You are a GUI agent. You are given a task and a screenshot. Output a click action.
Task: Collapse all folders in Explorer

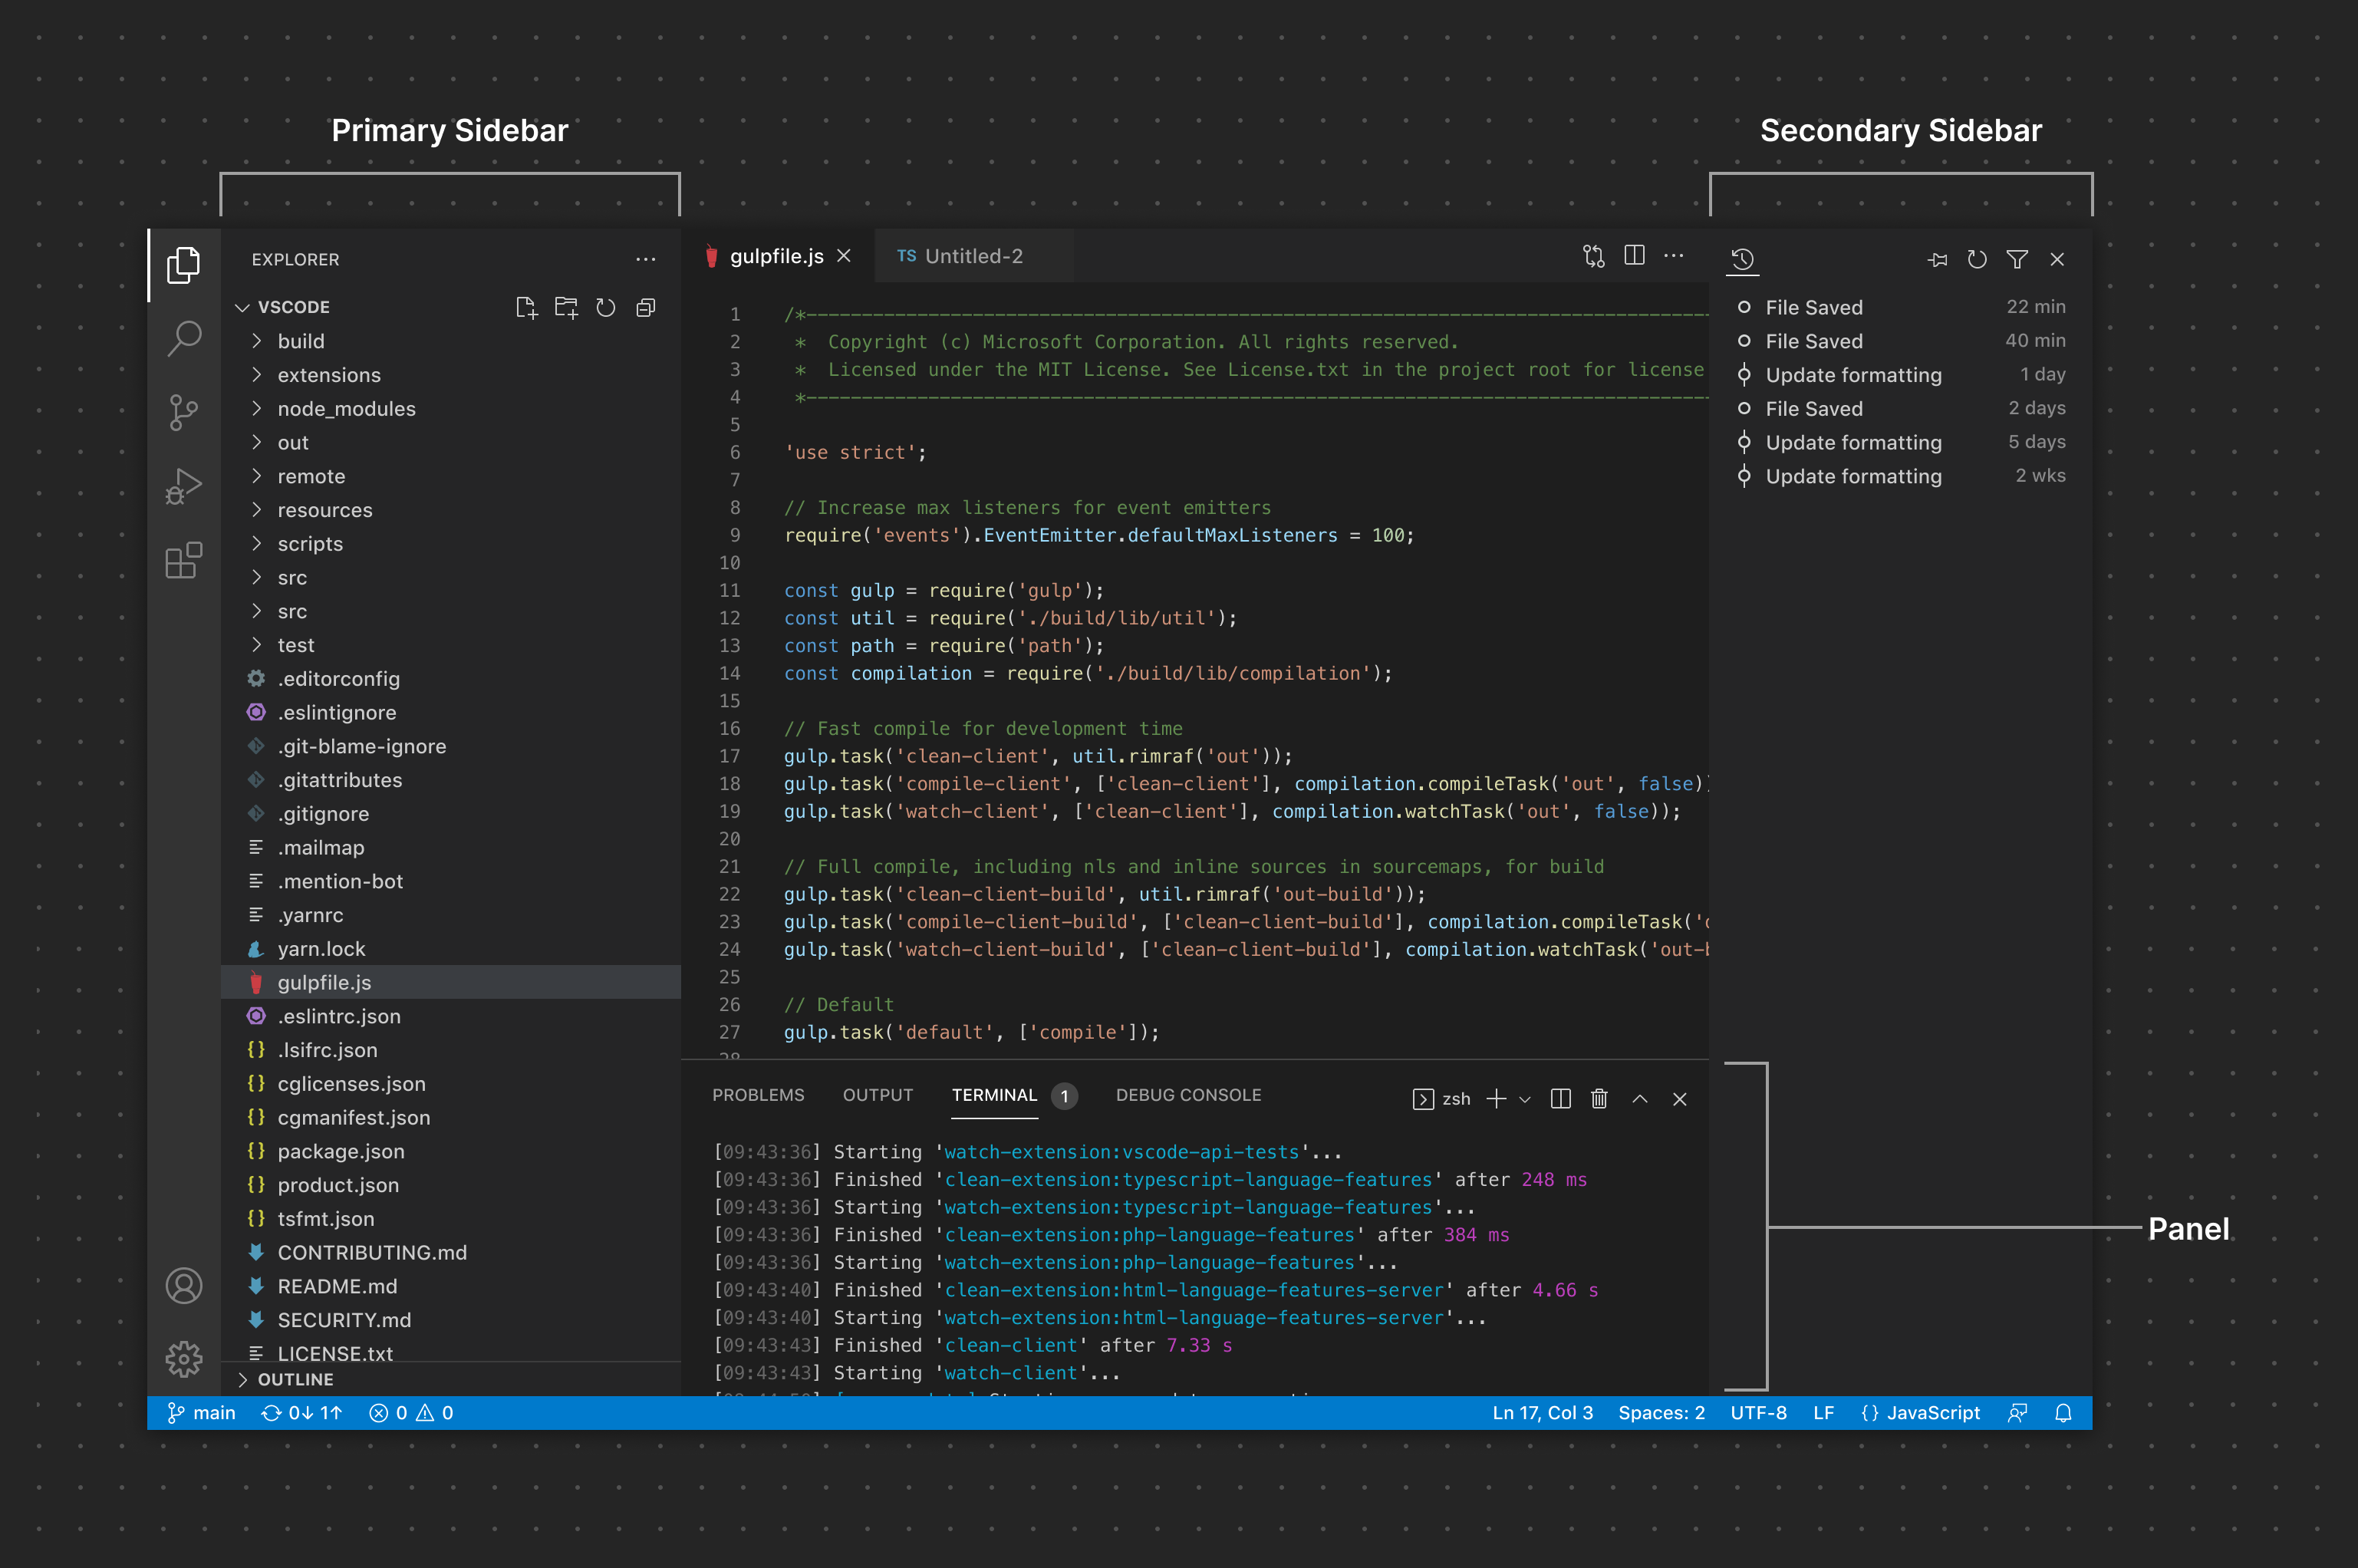(x=646, y=307)
